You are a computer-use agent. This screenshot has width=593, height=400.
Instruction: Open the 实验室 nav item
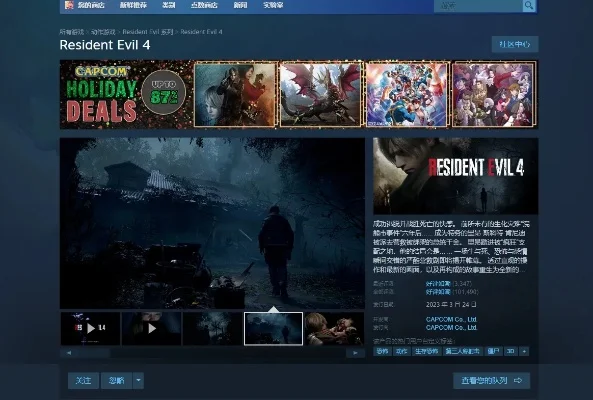pos(273,5)
